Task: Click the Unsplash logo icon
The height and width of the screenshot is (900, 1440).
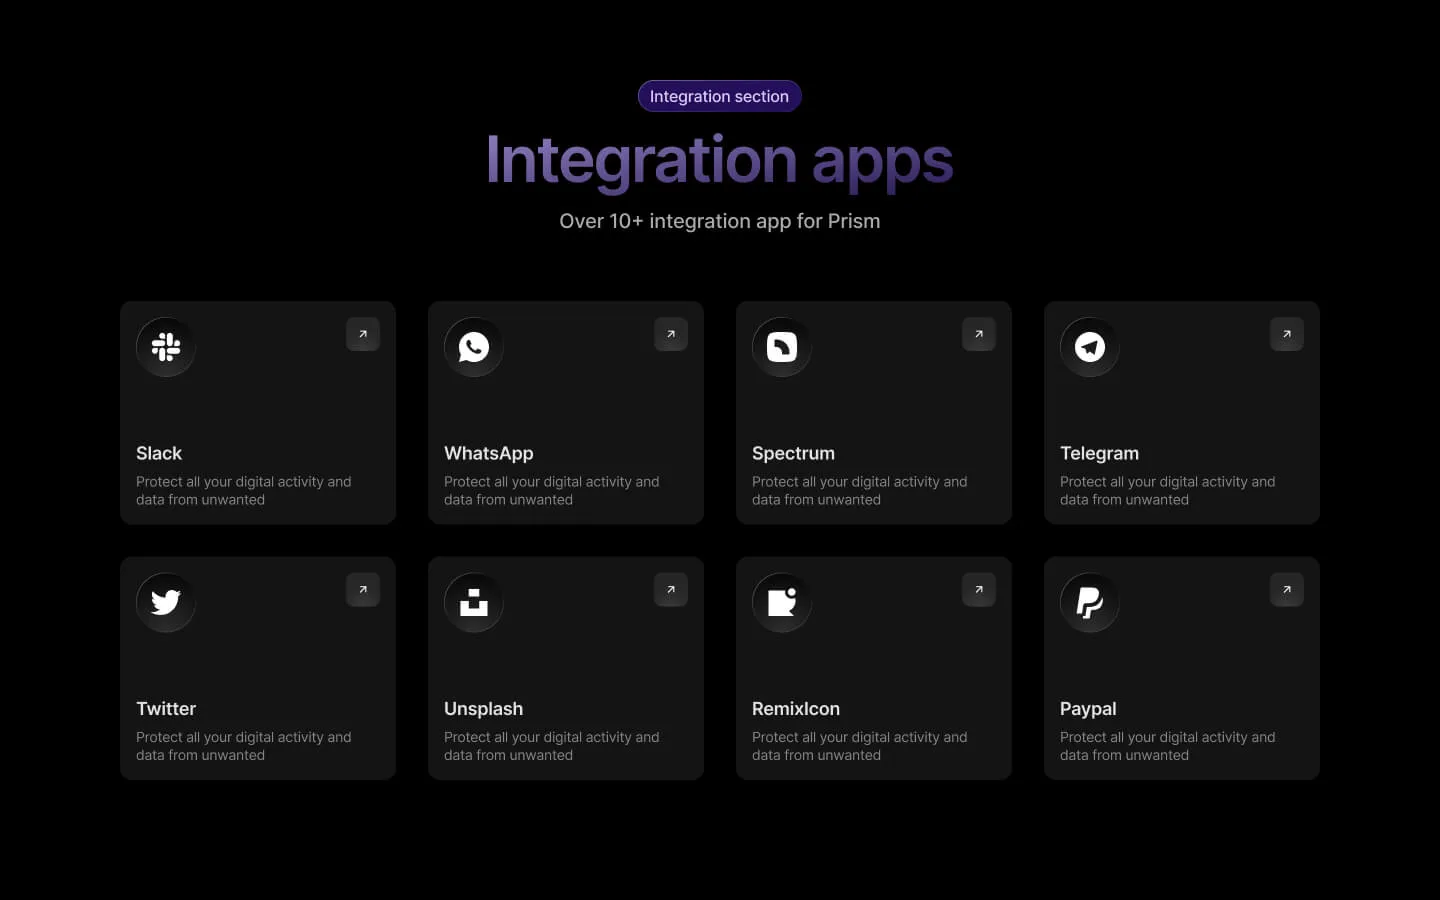Action: [474, 602]
